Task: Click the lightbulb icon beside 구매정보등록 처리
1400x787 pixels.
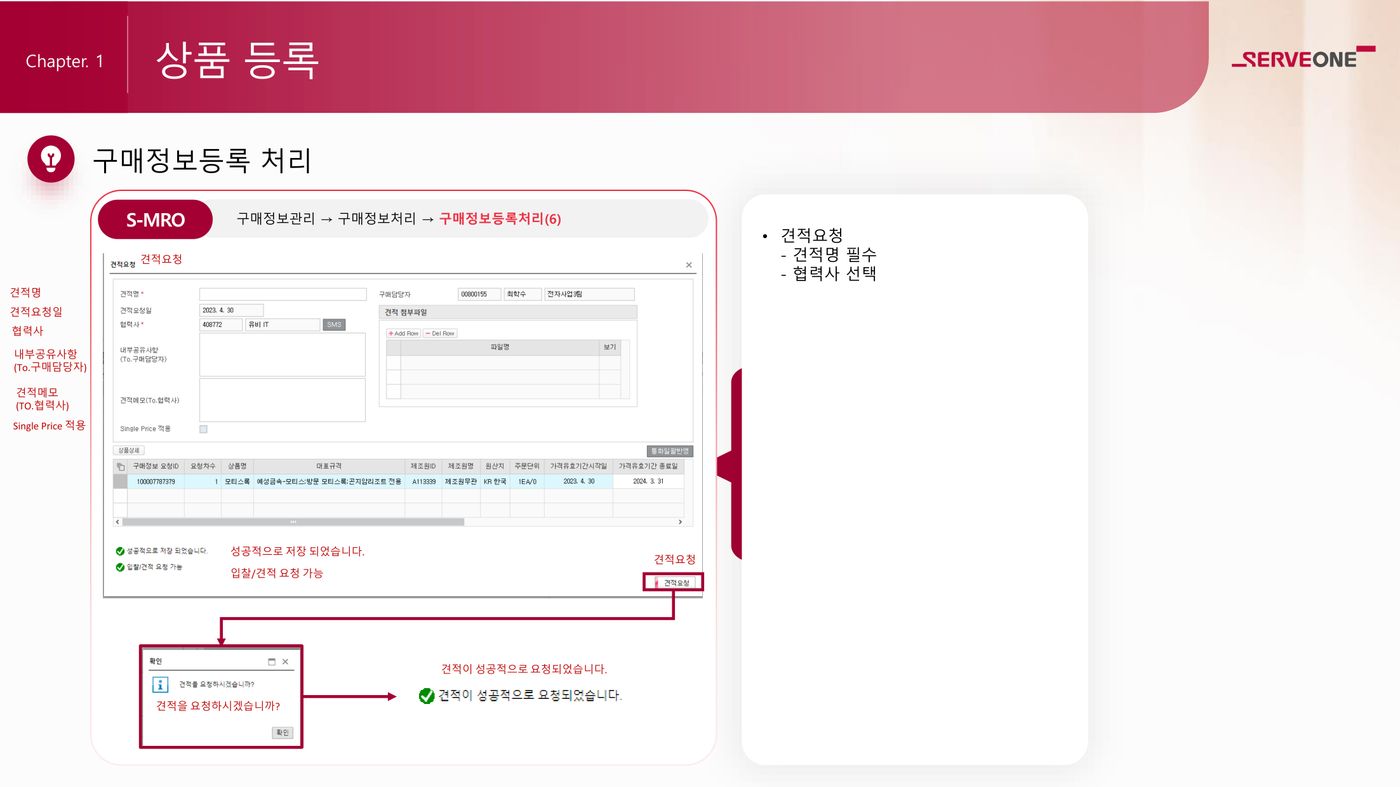Action: click(51, 158)
